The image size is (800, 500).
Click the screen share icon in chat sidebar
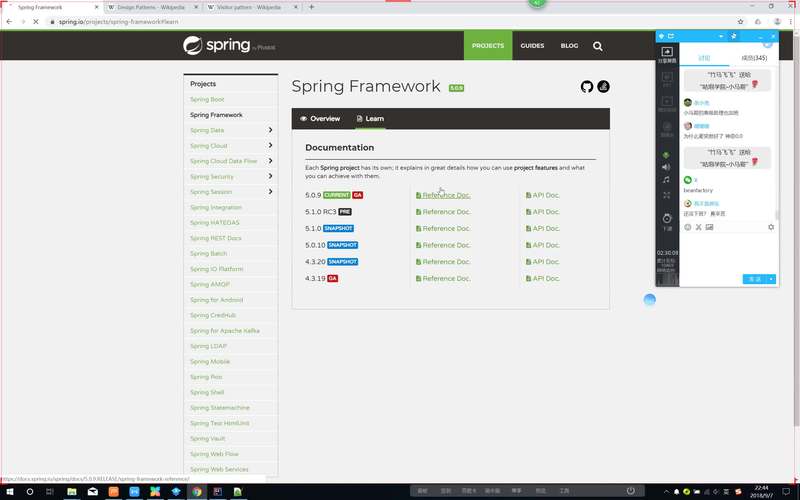(667, 52)
